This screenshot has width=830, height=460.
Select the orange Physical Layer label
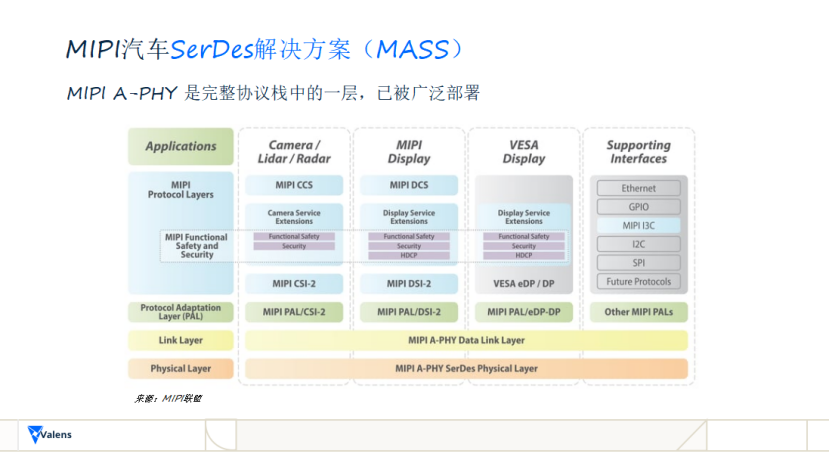[x=181, y=368]
